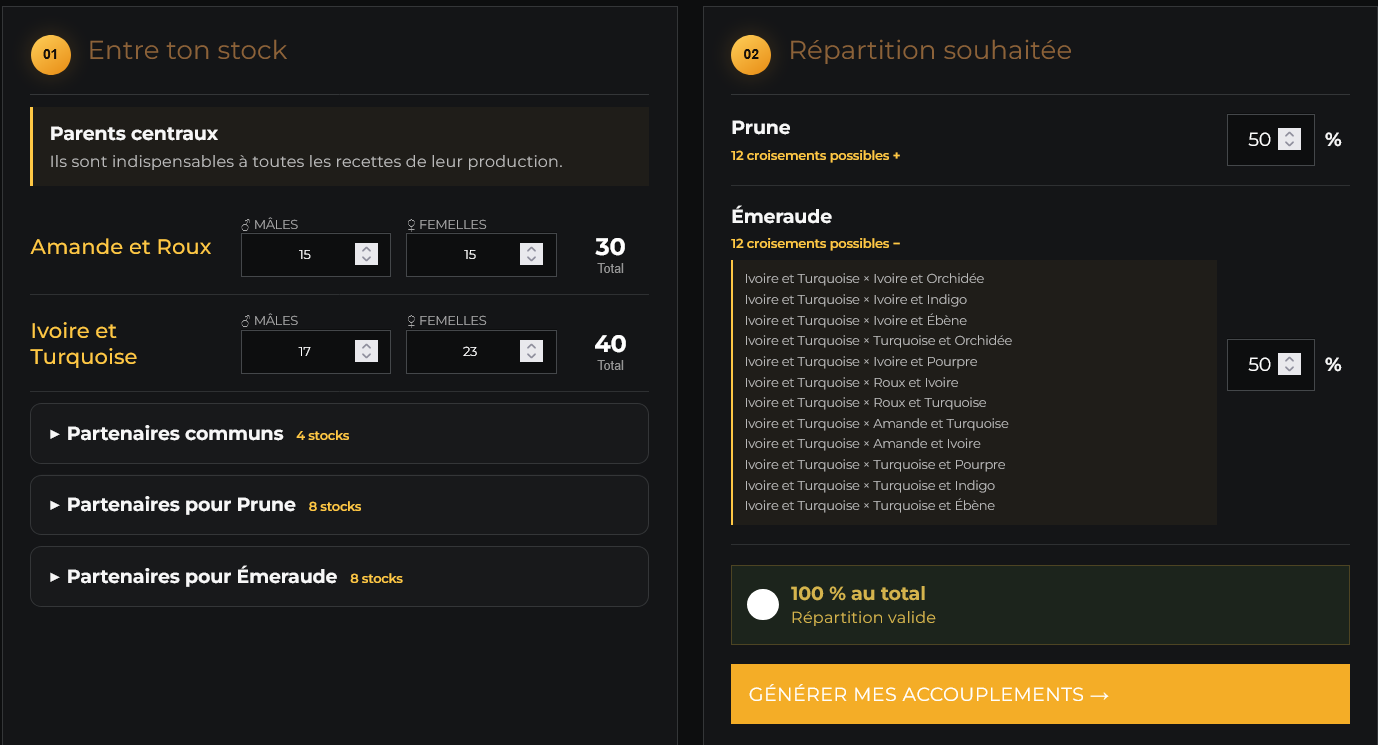Decrease Ivoire et Turquoise mâles with down arrow
1378x745 pixels.
click(366, 357)
